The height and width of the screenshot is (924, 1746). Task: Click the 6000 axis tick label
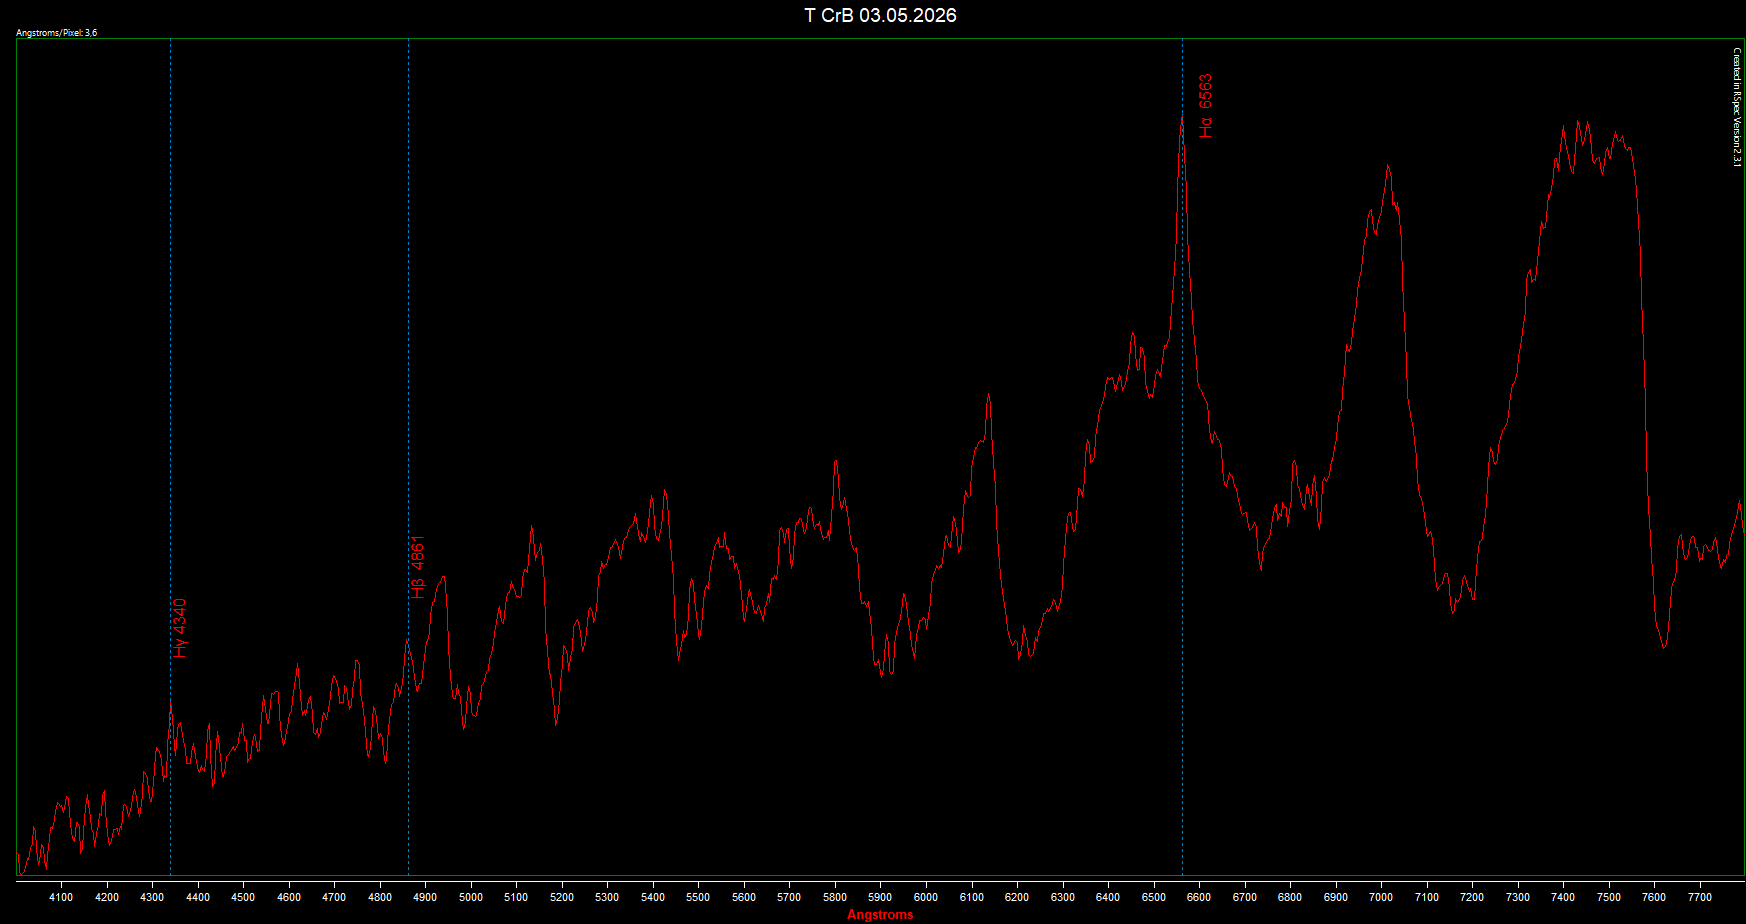coord(926,897)
